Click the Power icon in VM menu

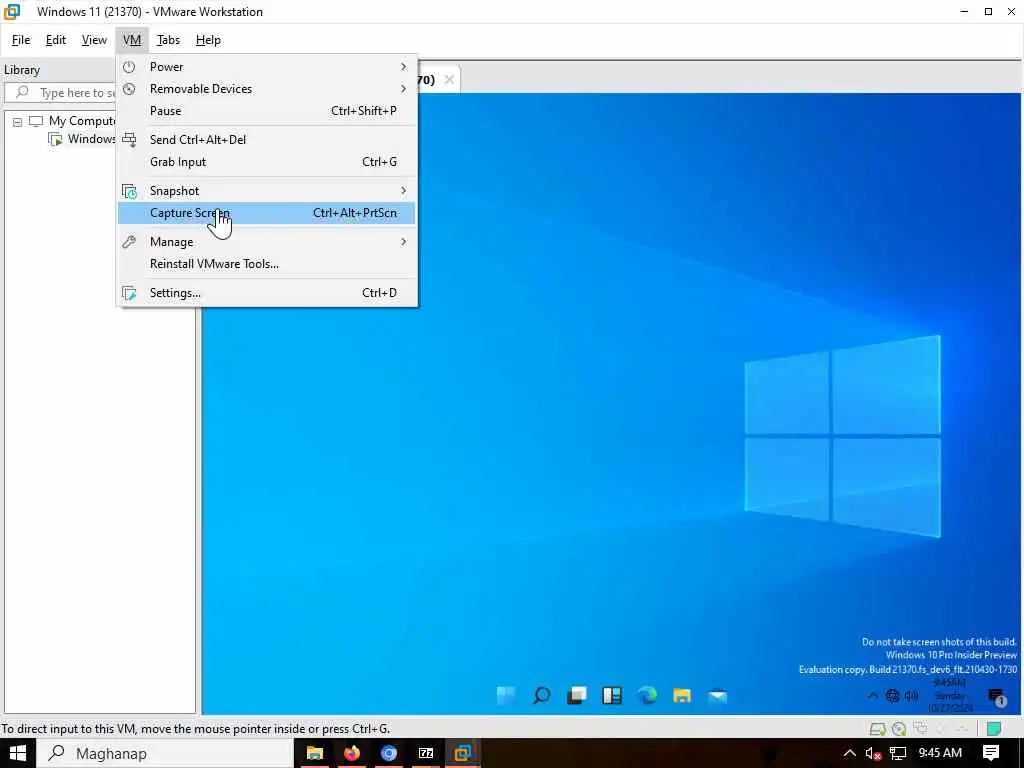[129, 67]
